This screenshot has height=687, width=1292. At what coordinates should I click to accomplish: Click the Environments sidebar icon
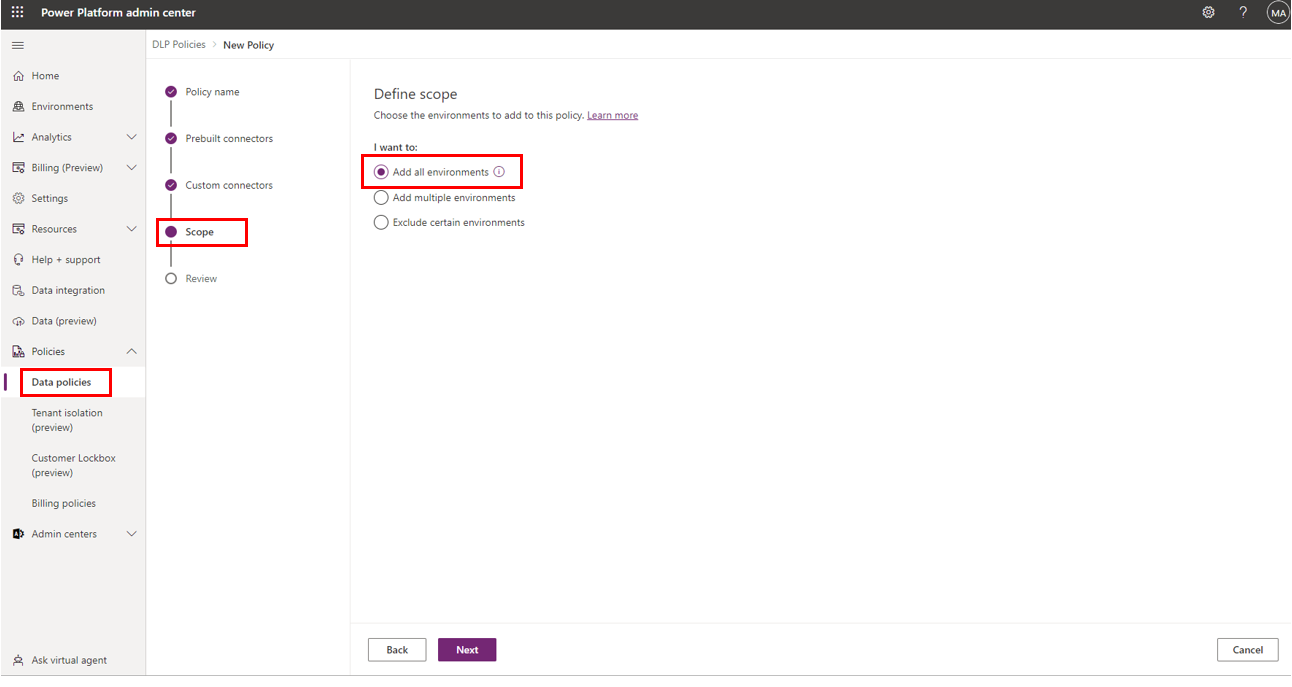(18, 107)
